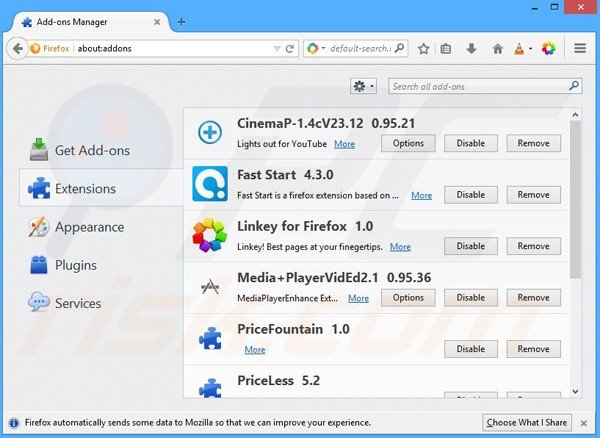
Task: Show bookmarks list icon
Action: (x=446, y=49)
